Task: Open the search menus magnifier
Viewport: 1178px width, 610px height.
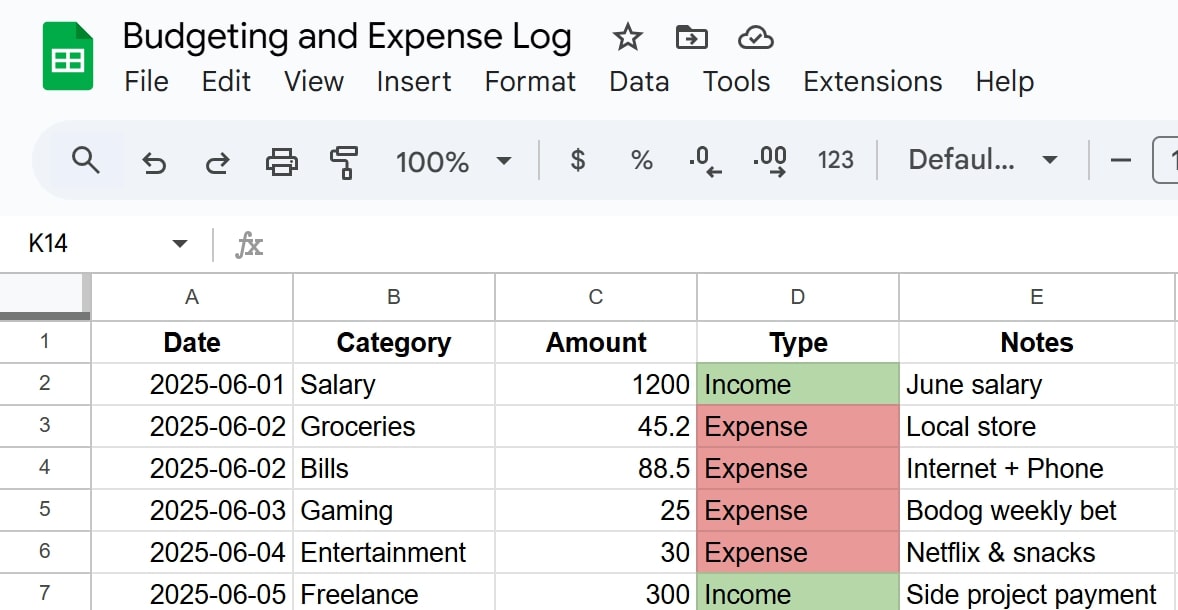Action: click(86, 160)
